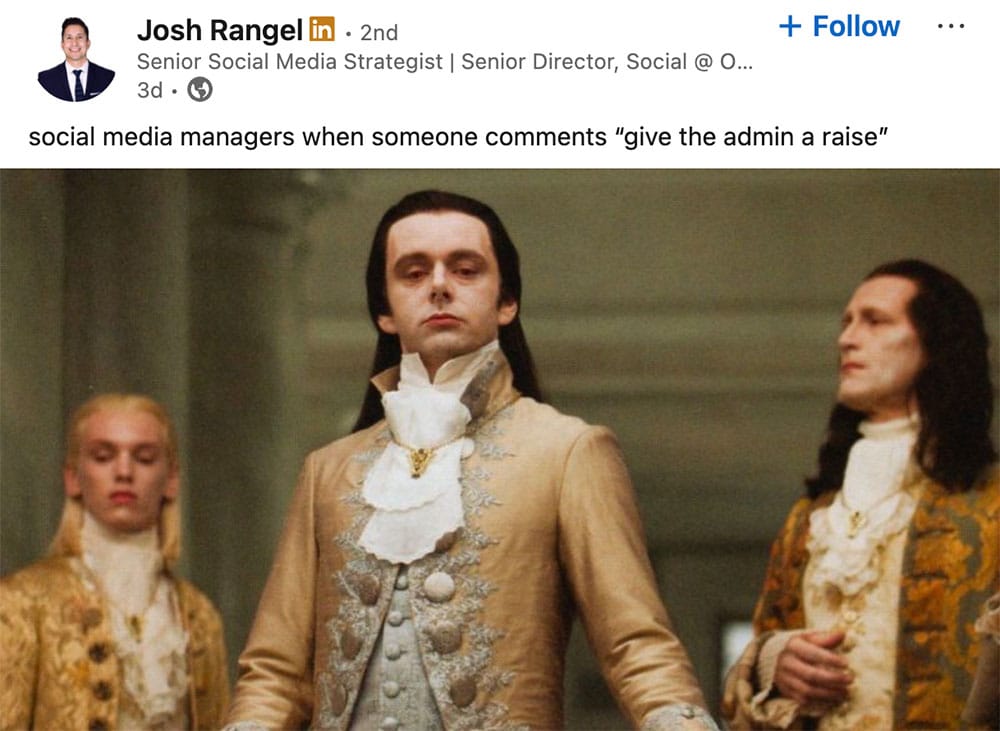Click the gold LinkedIn Premium badge
This screenshot has height=731, width=1000.
click(322, 29)
